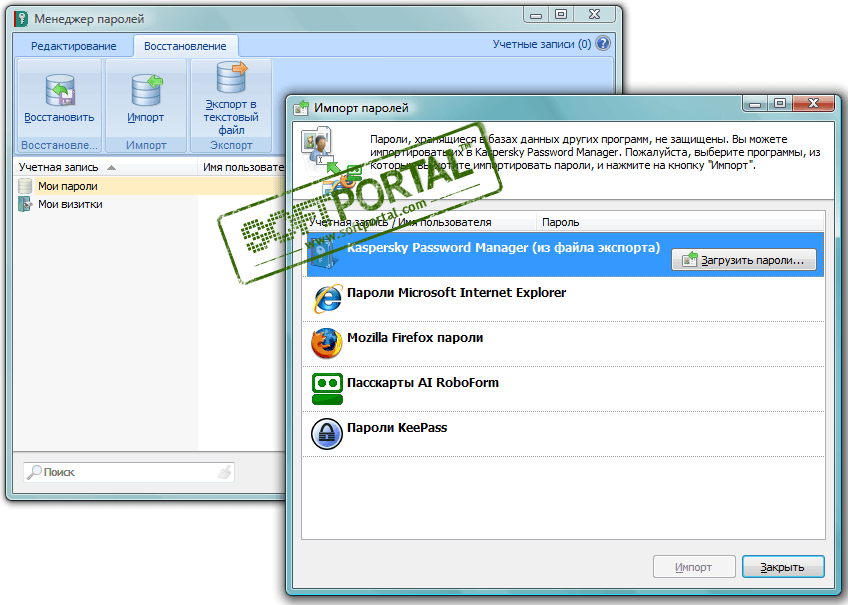Click the Импорт паролей dialog title icon
The height and width of the screenshot is (605, 848).
301,108
